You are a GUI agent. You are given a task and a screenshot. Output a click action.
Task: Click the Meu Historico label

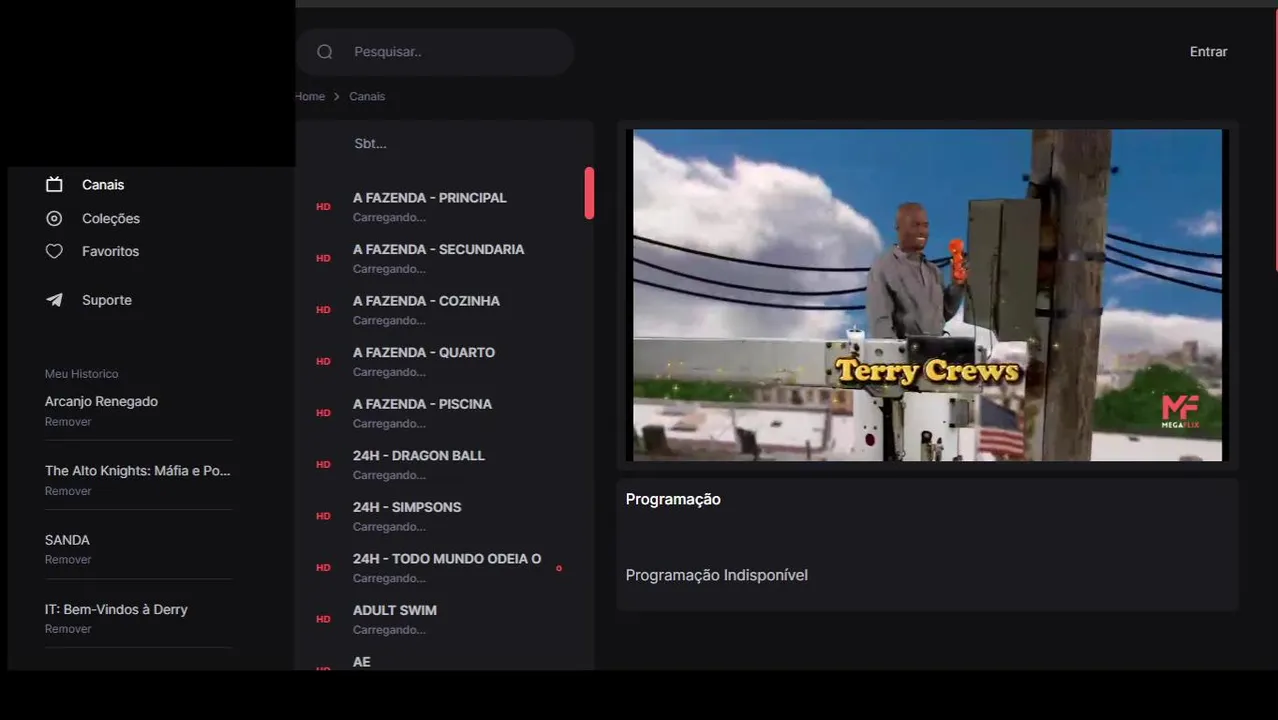pyautogui.click(x=81, y=374)
